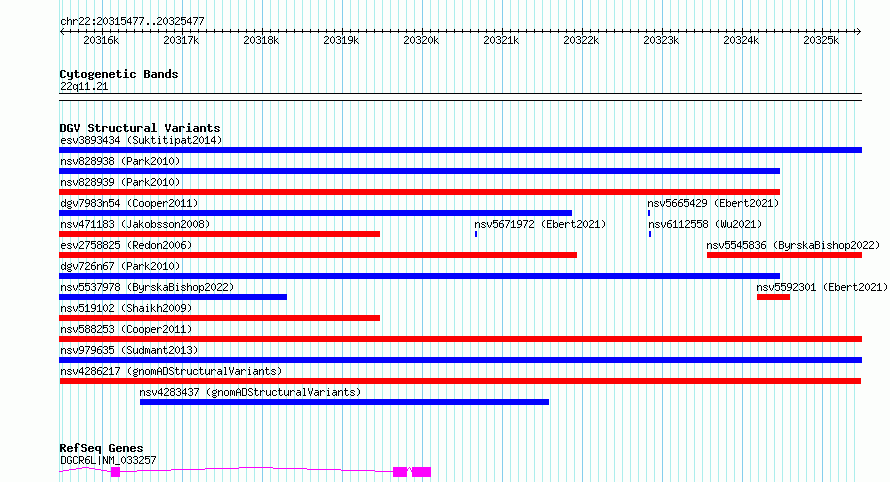890x482 pixels.
Task: Select the 20324k ruler position
Action: pyautogui.click(x=741, y=40)
